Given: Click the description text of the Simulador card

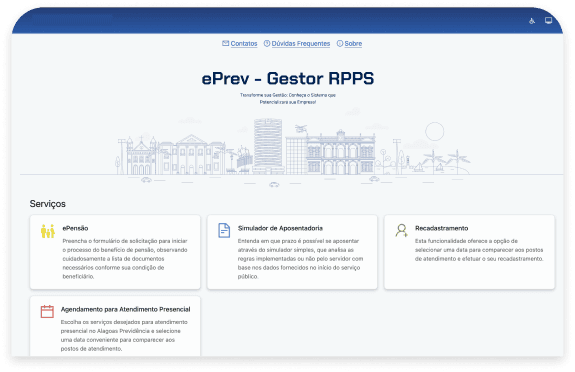Looking at the screenshot, I should click(x=300, y=259).
